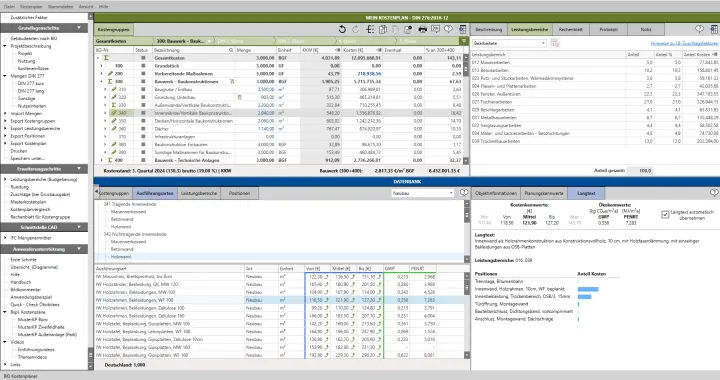Collapse the Schnittstelle CAD section header

click(45, 227)
